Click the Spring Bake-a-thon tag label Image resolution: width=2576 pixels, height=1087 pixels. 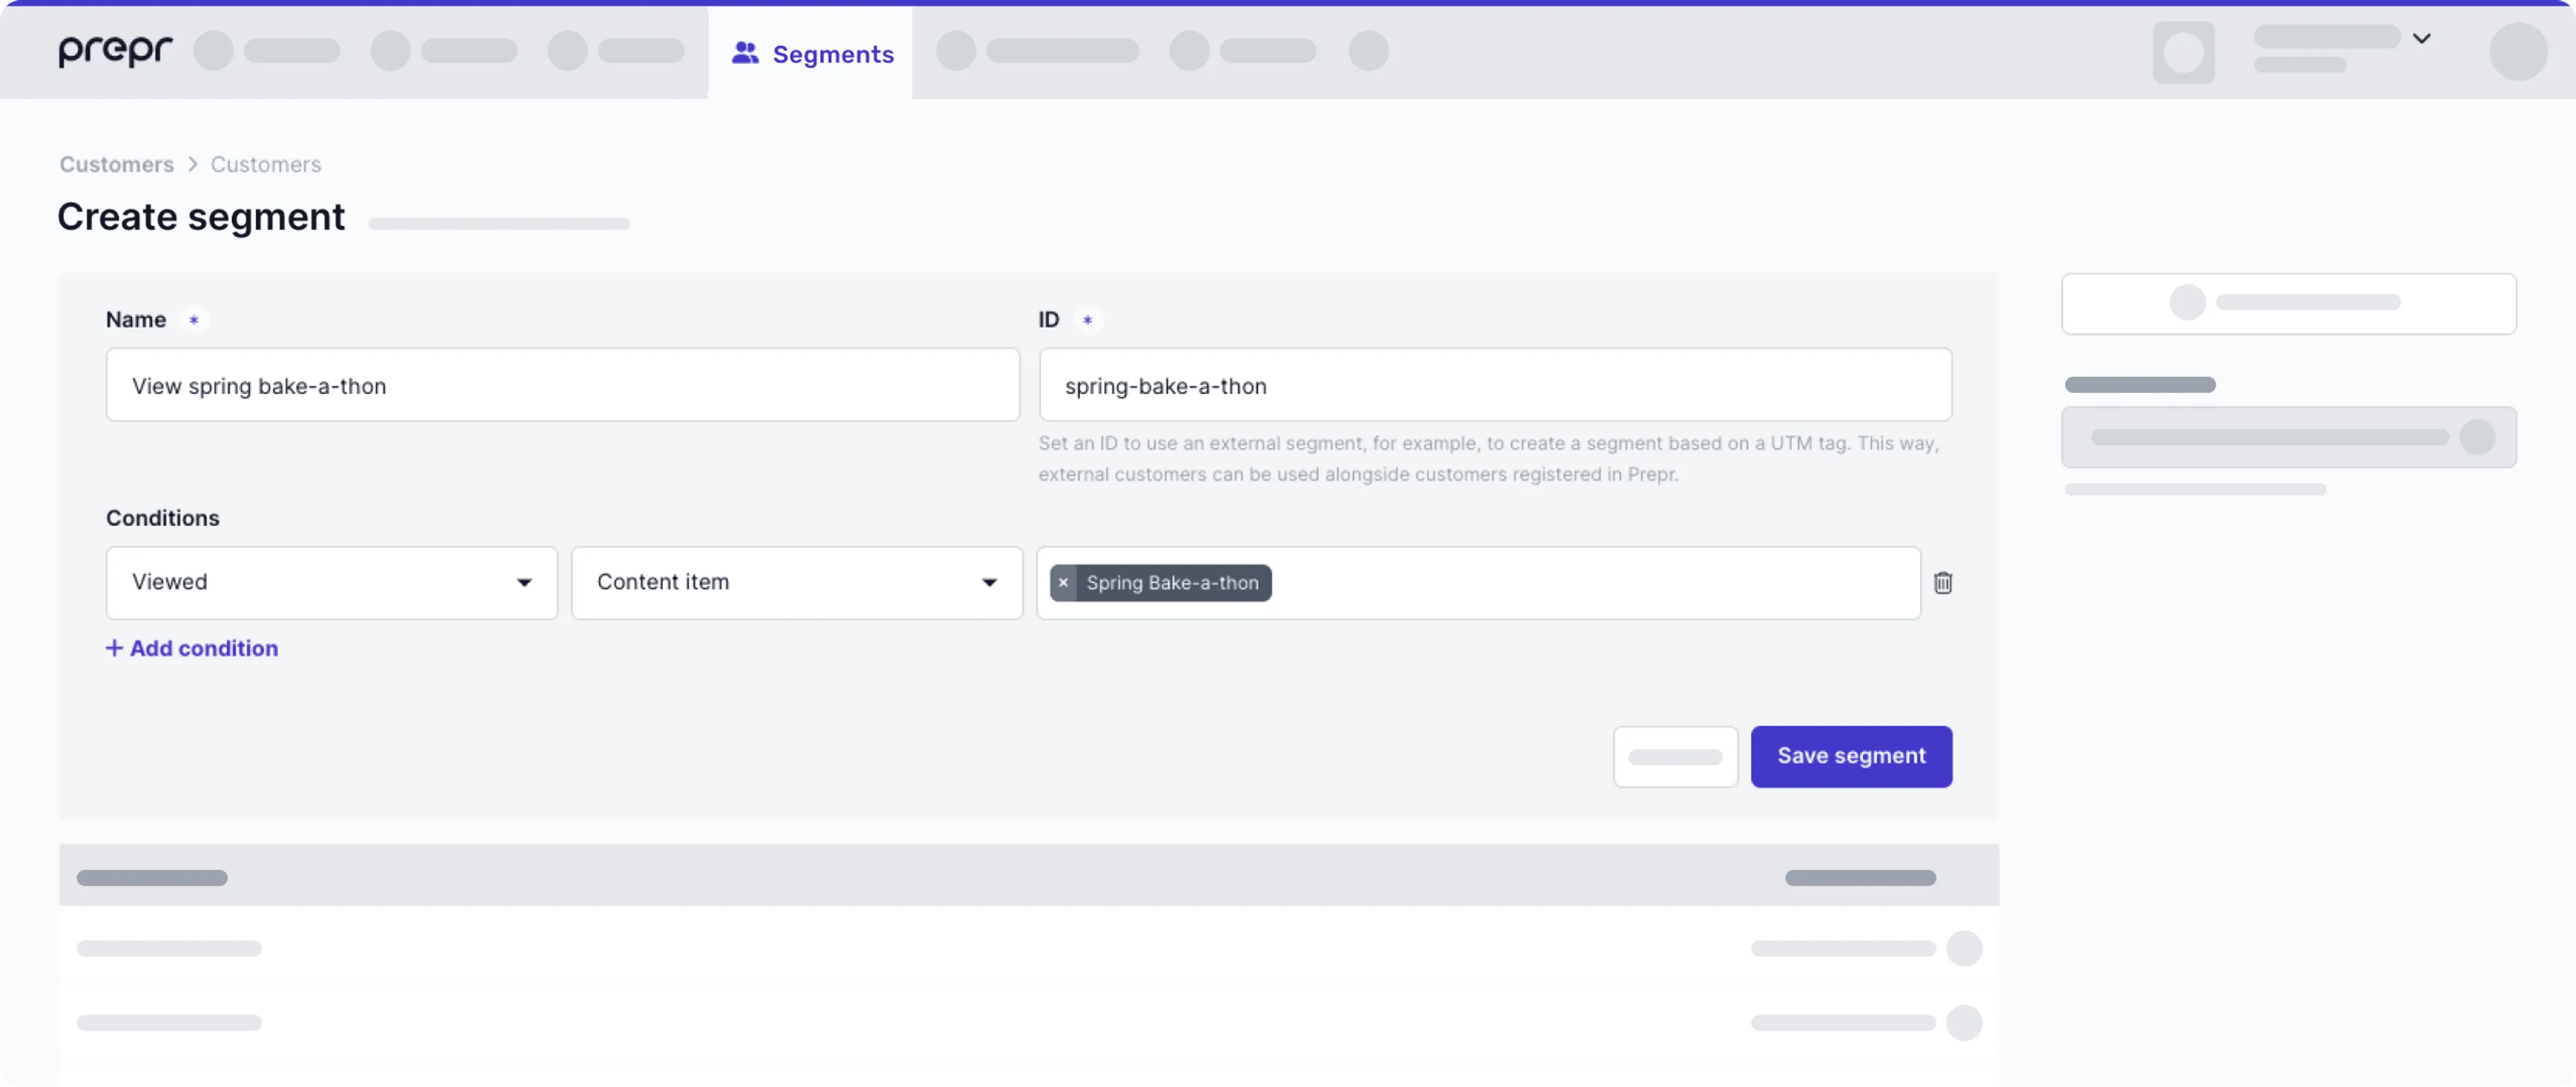pyautogui.click(x=1172, y=583)
